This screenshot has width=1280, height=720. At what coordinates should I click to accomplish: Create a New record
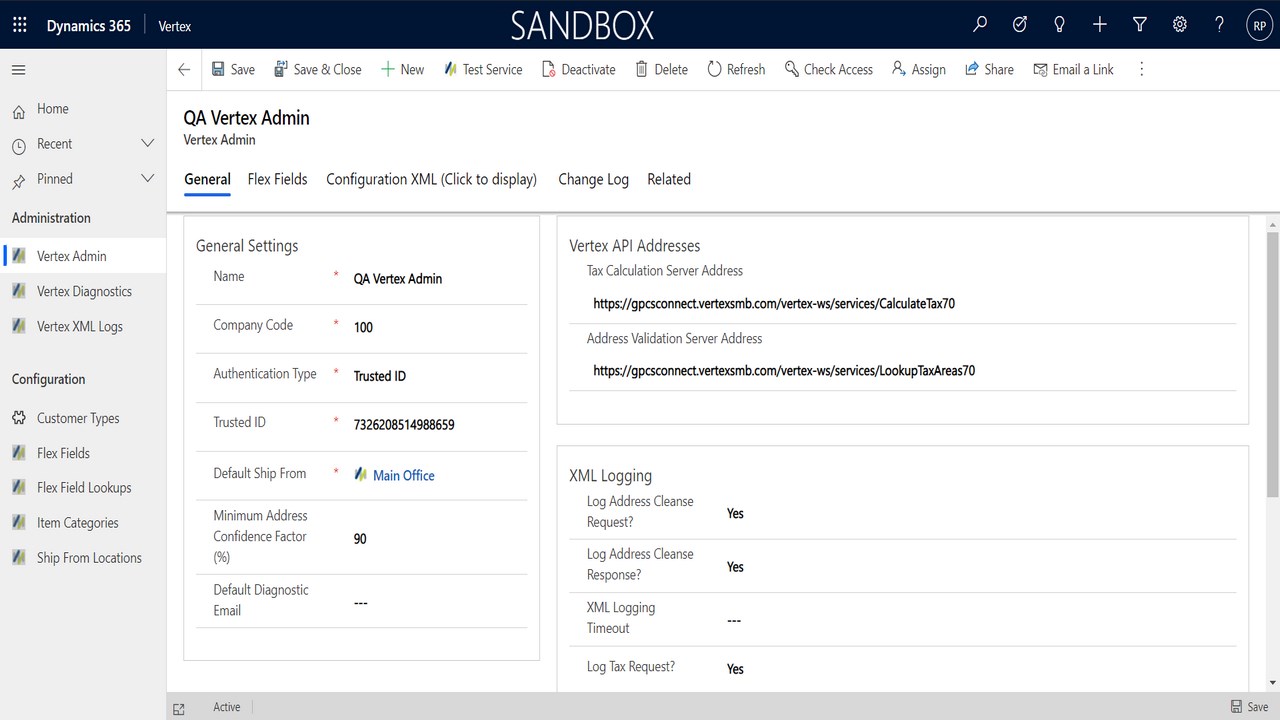click(x=402, y=70)
